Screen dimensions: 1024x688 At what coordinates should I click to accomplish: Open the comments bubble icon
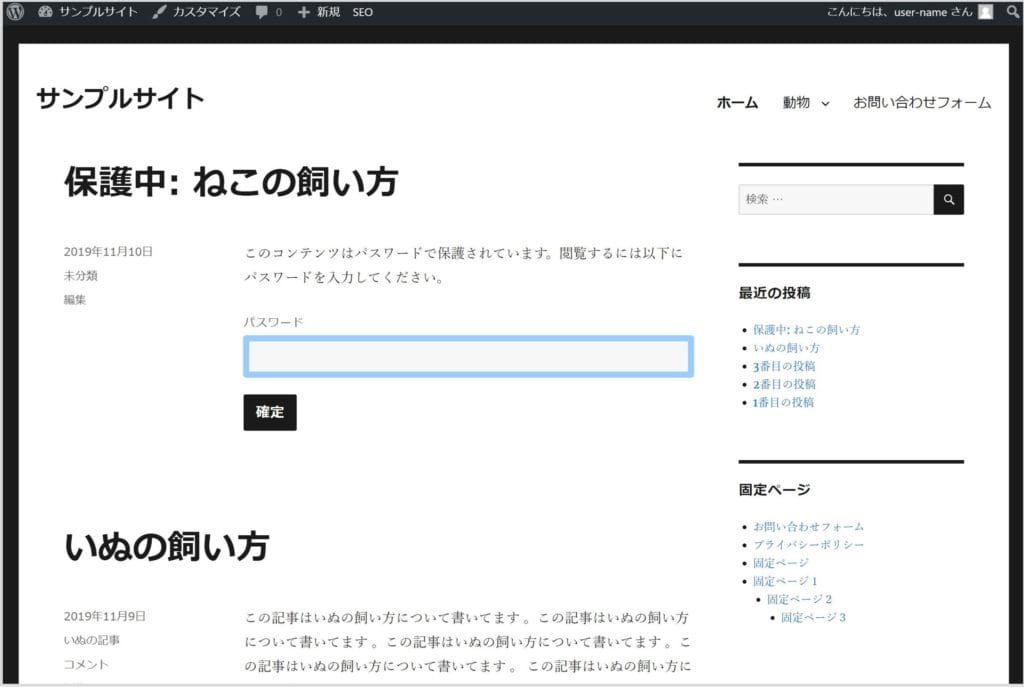262,13
